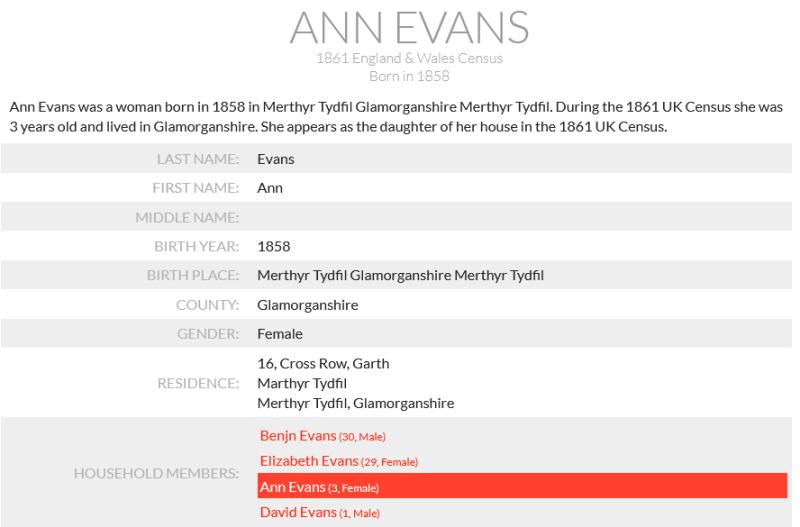Click the birth place value in the table
The width and height of the screenshot is (800, 527).
click(401, 275)
